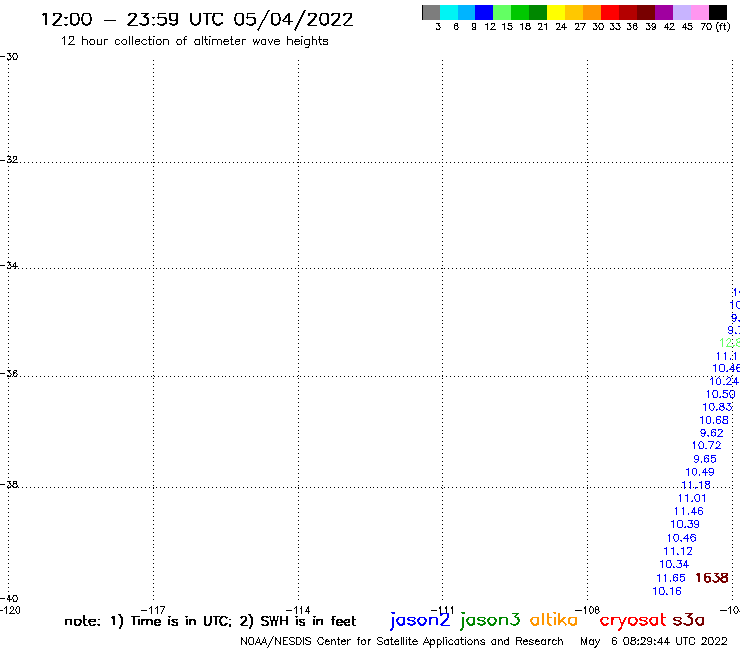The height and width of the screenshot is (650, 740).
Task: Click the light green 12.8 wave height value
Action: [729, 343]
